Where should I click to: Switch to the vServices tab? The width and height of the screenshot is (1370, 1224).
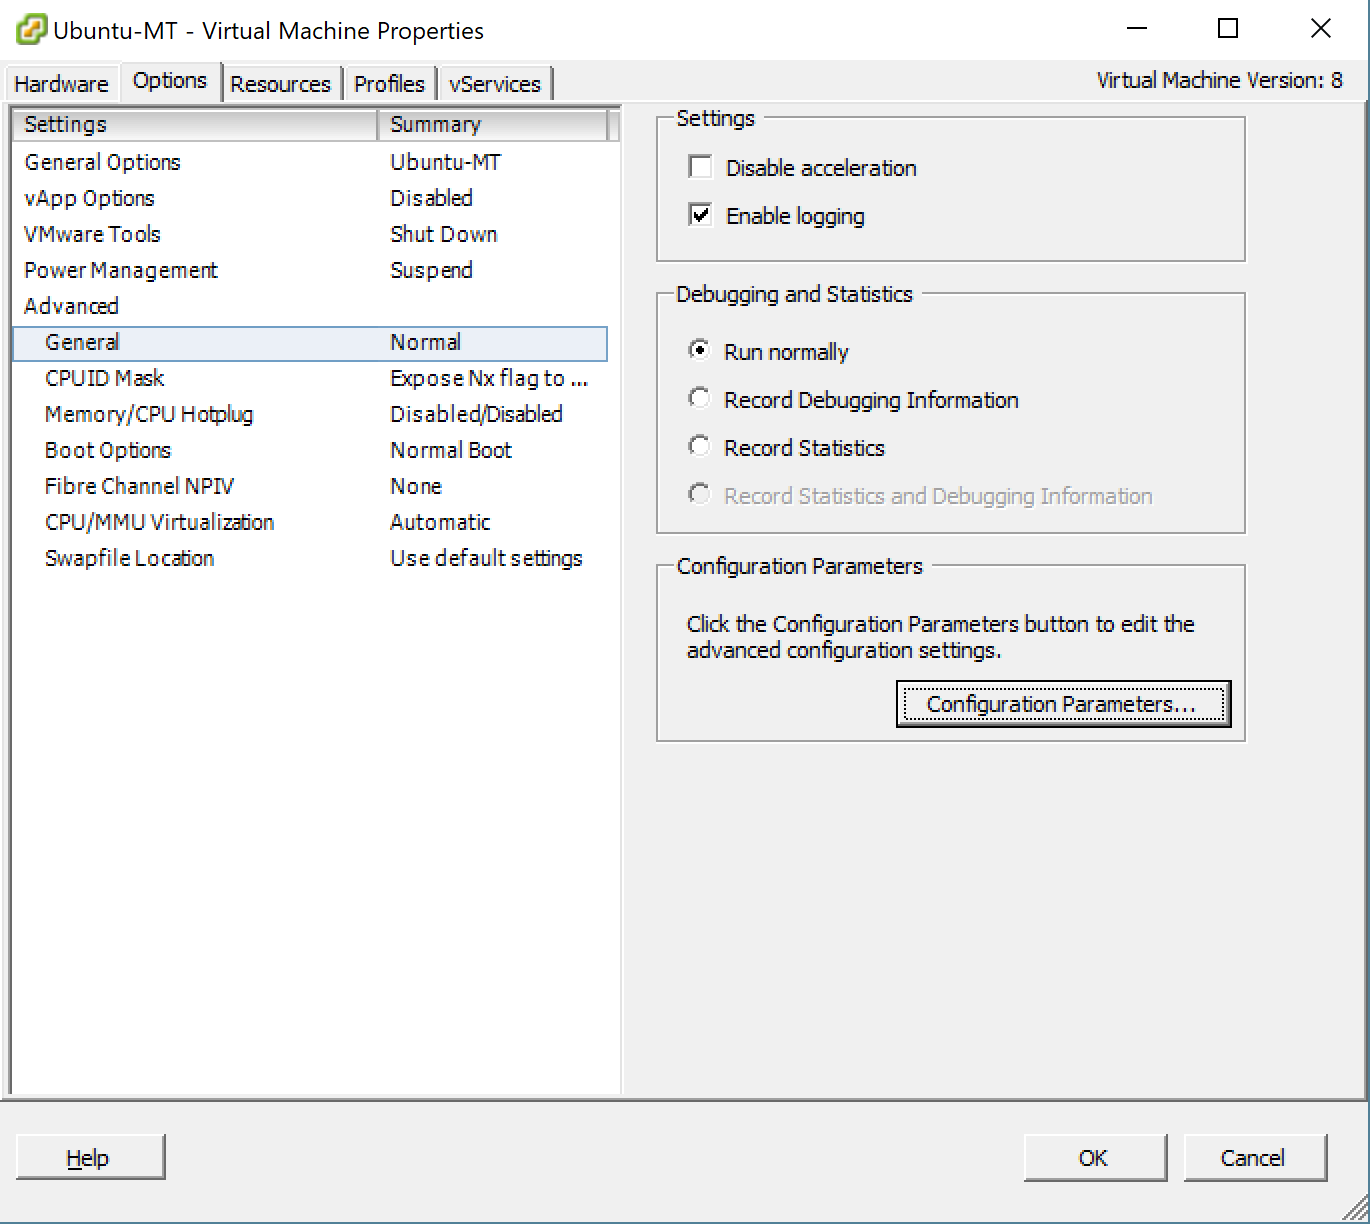495,83
